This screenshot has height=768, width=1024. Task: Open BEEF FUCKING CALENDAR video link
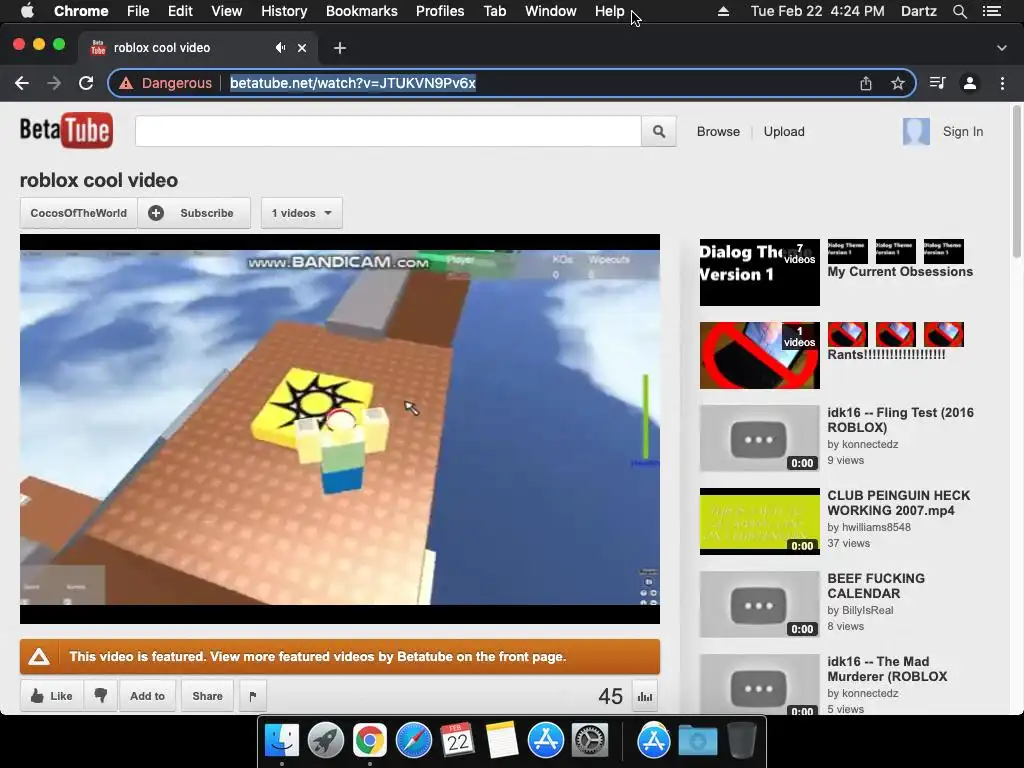[x=876, y=586]
